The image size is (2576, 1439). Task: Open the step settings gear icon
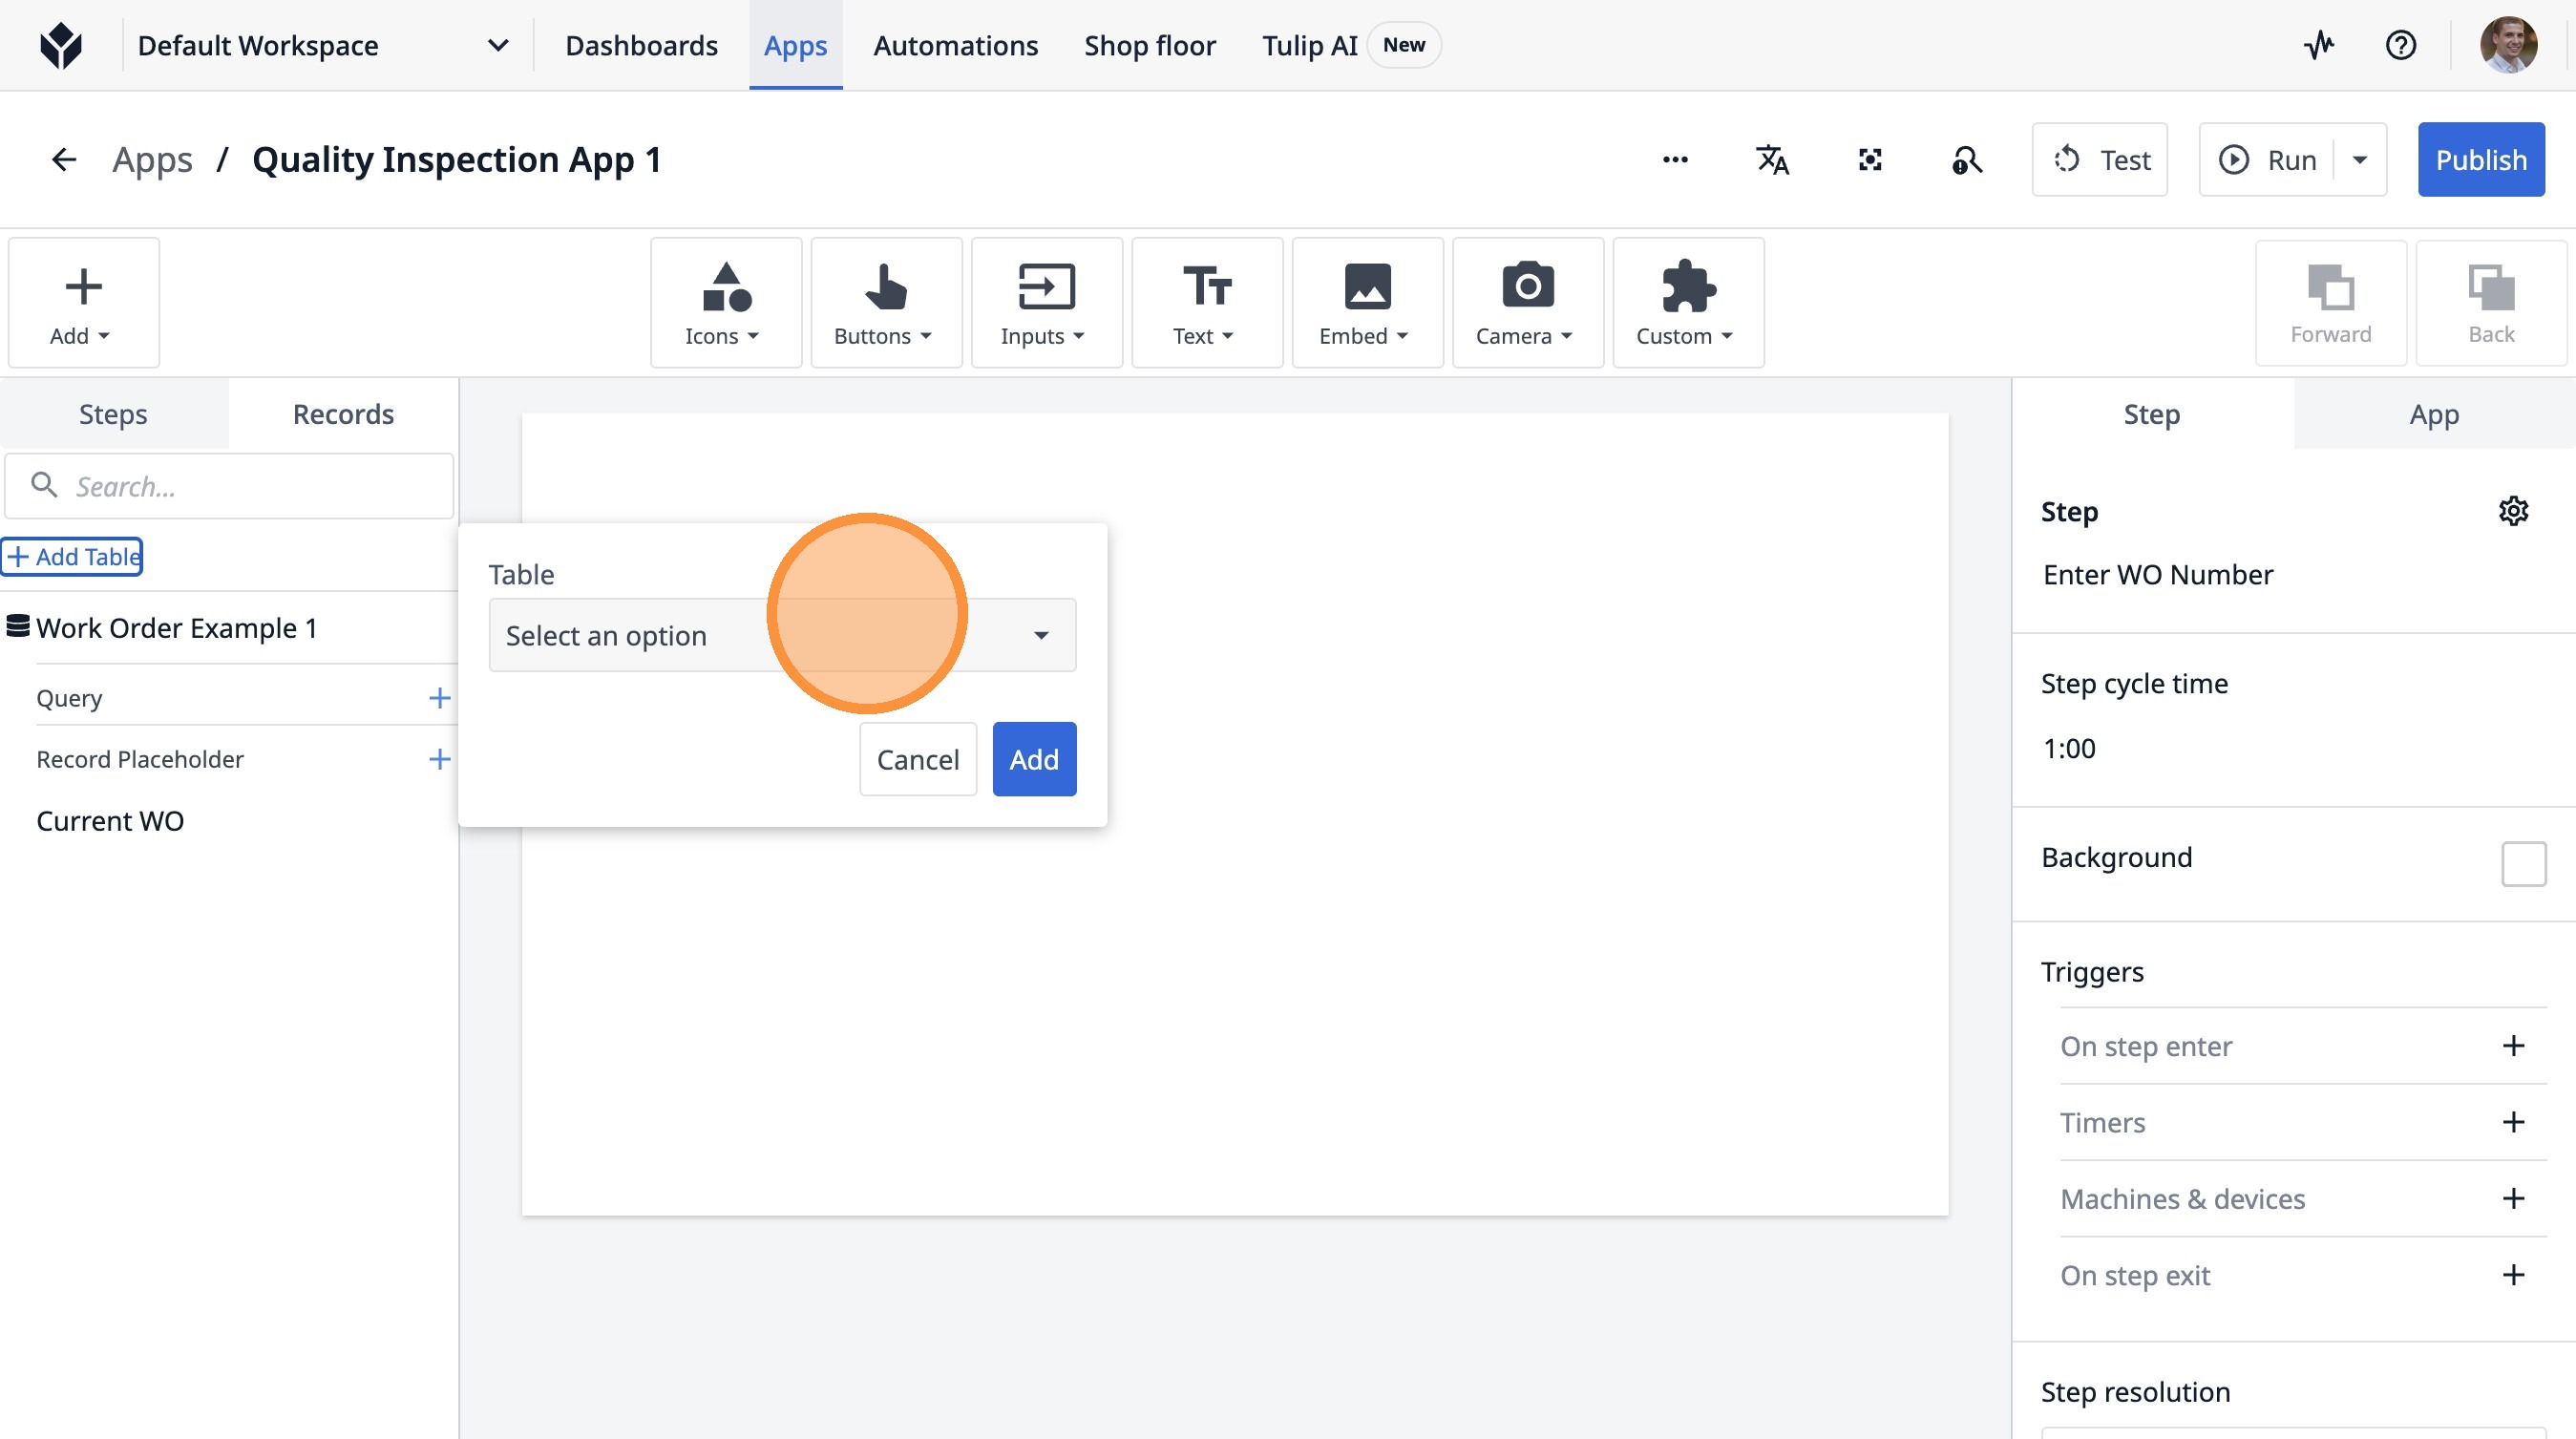tap(2513, 511)
